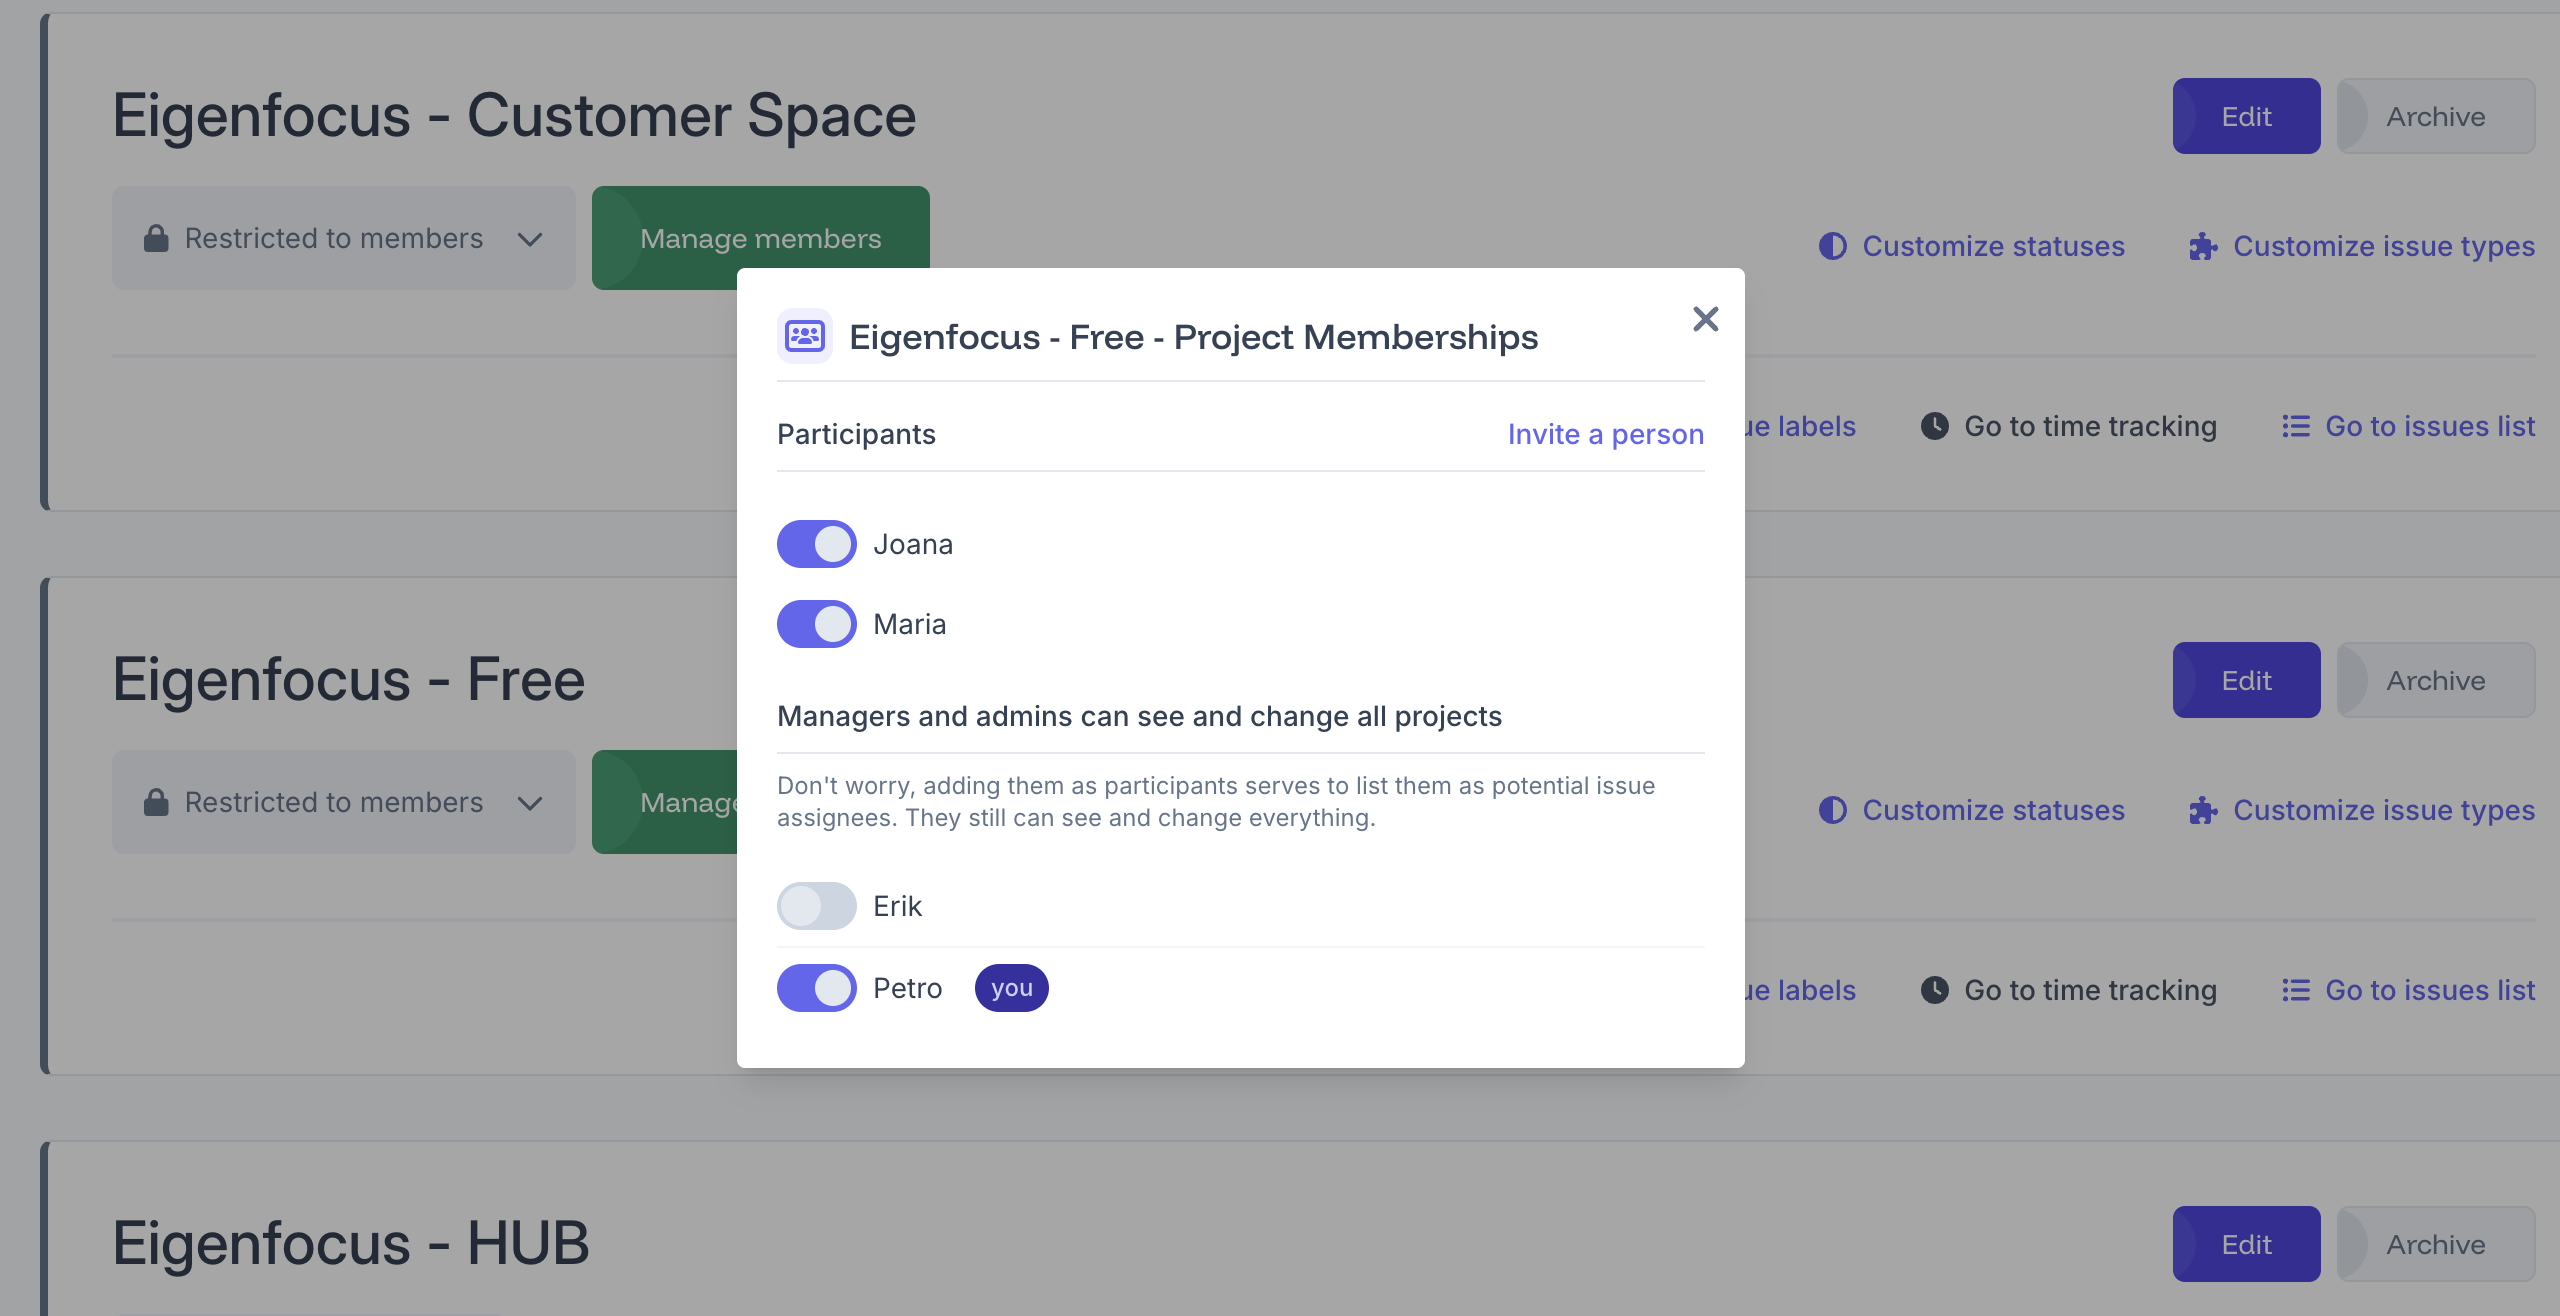Click the clock icon in Eigenfocus - Free row
The image size is (2560, 1316).
click(1934, 990)
